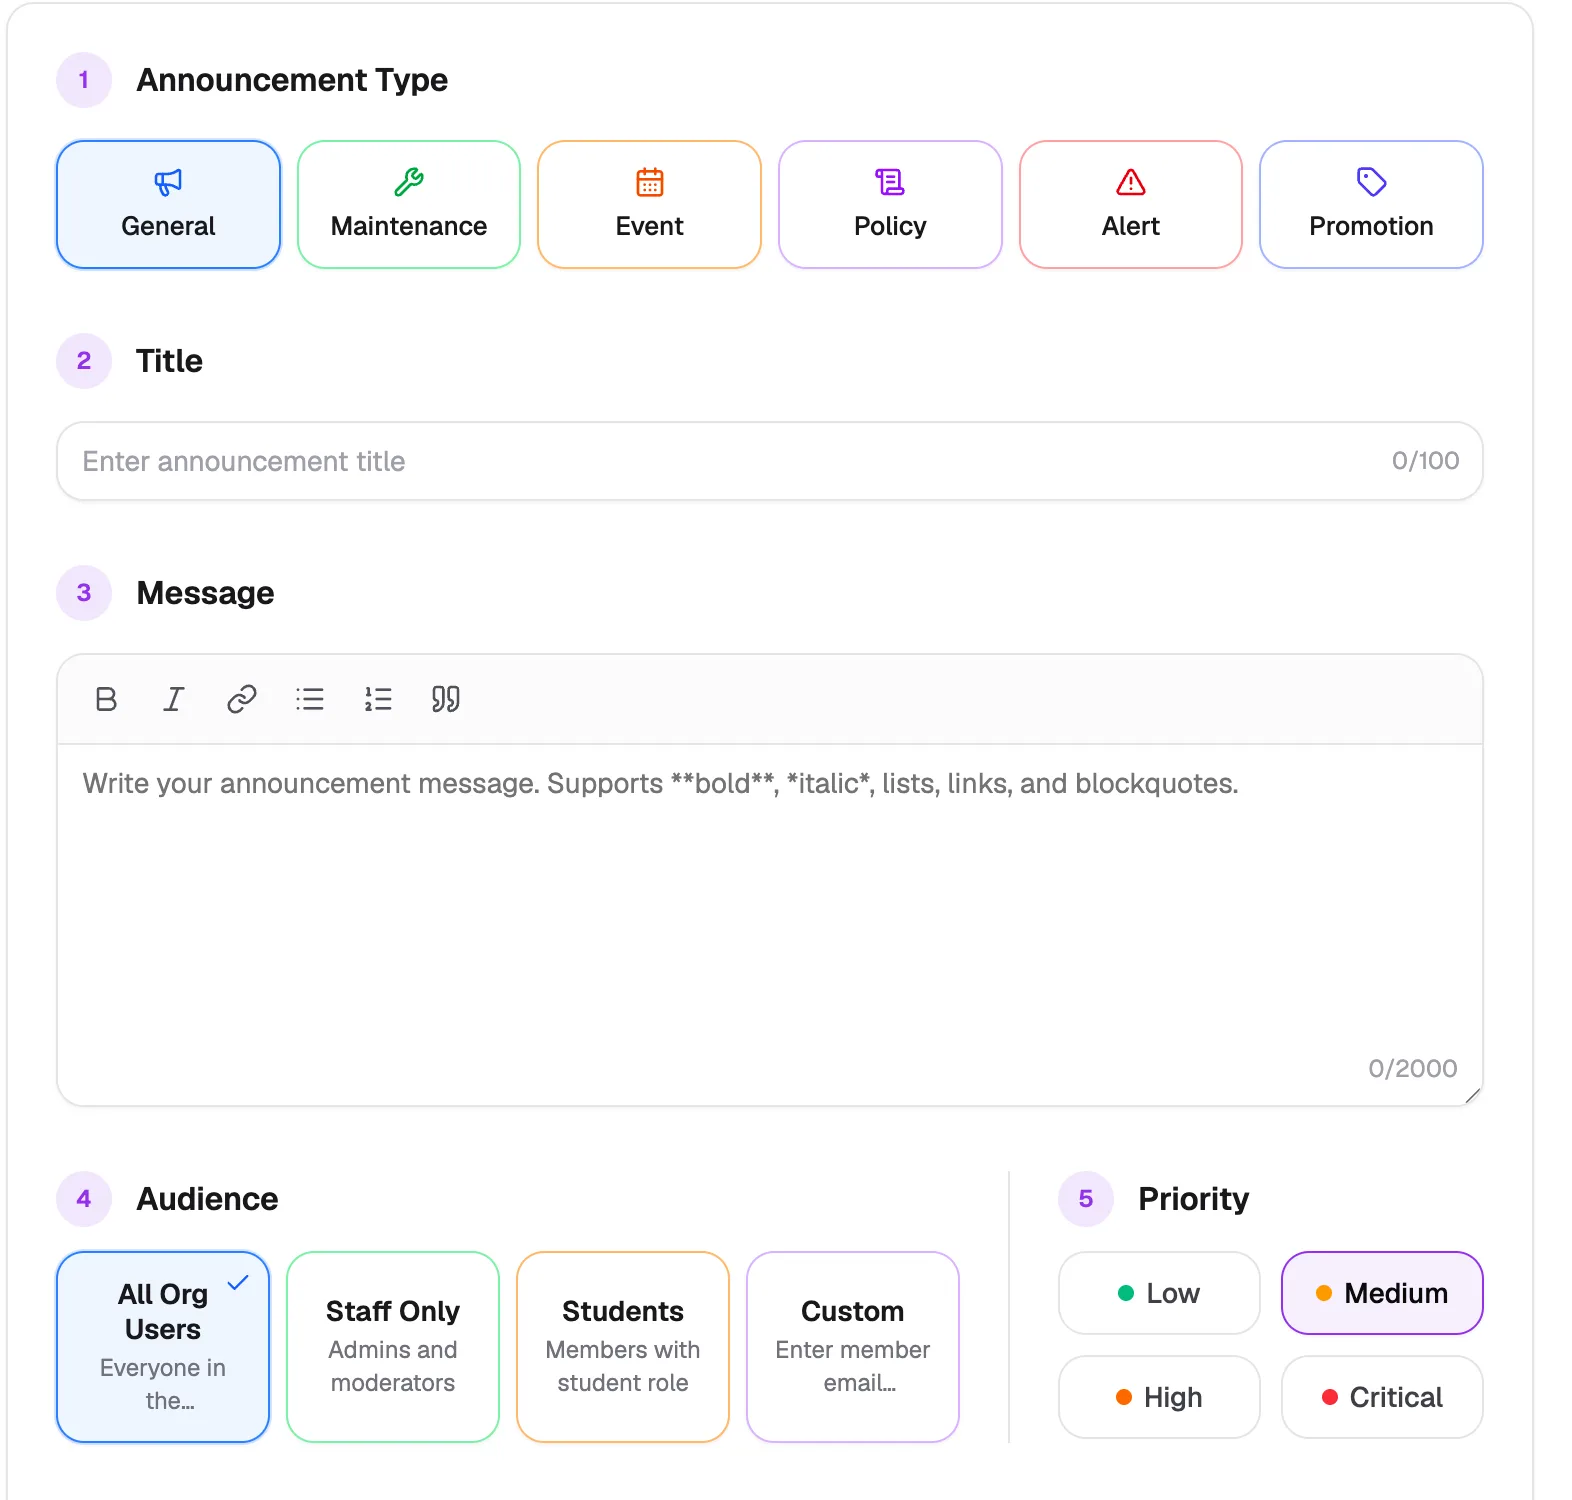Grab the message box resize handle

[x=1472, y=1096]
